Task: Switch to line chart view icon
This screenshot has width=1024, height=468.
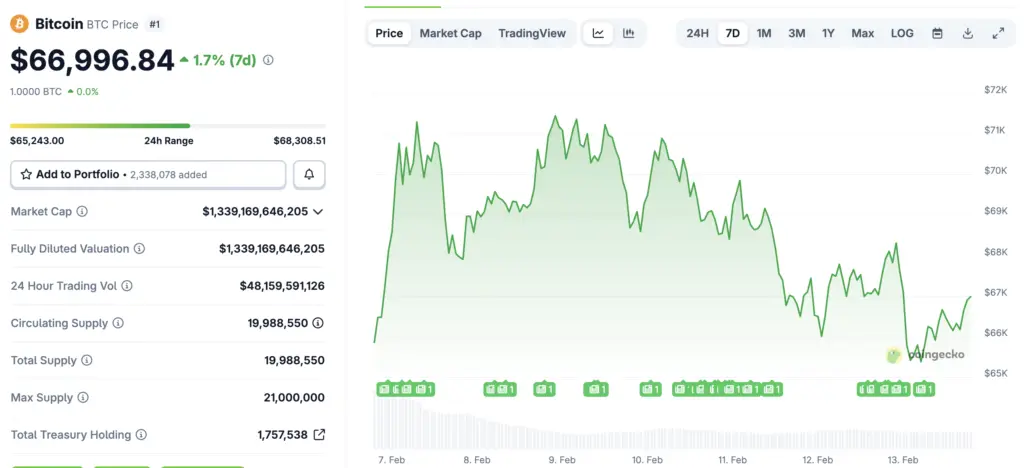Action: 598,33
